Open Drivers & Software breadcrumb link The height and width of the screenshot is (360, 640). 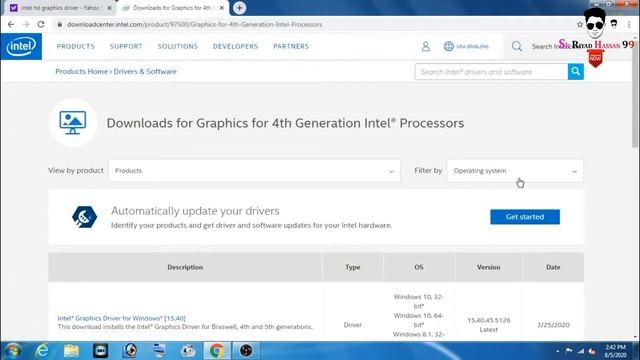[x=145, y=71]
